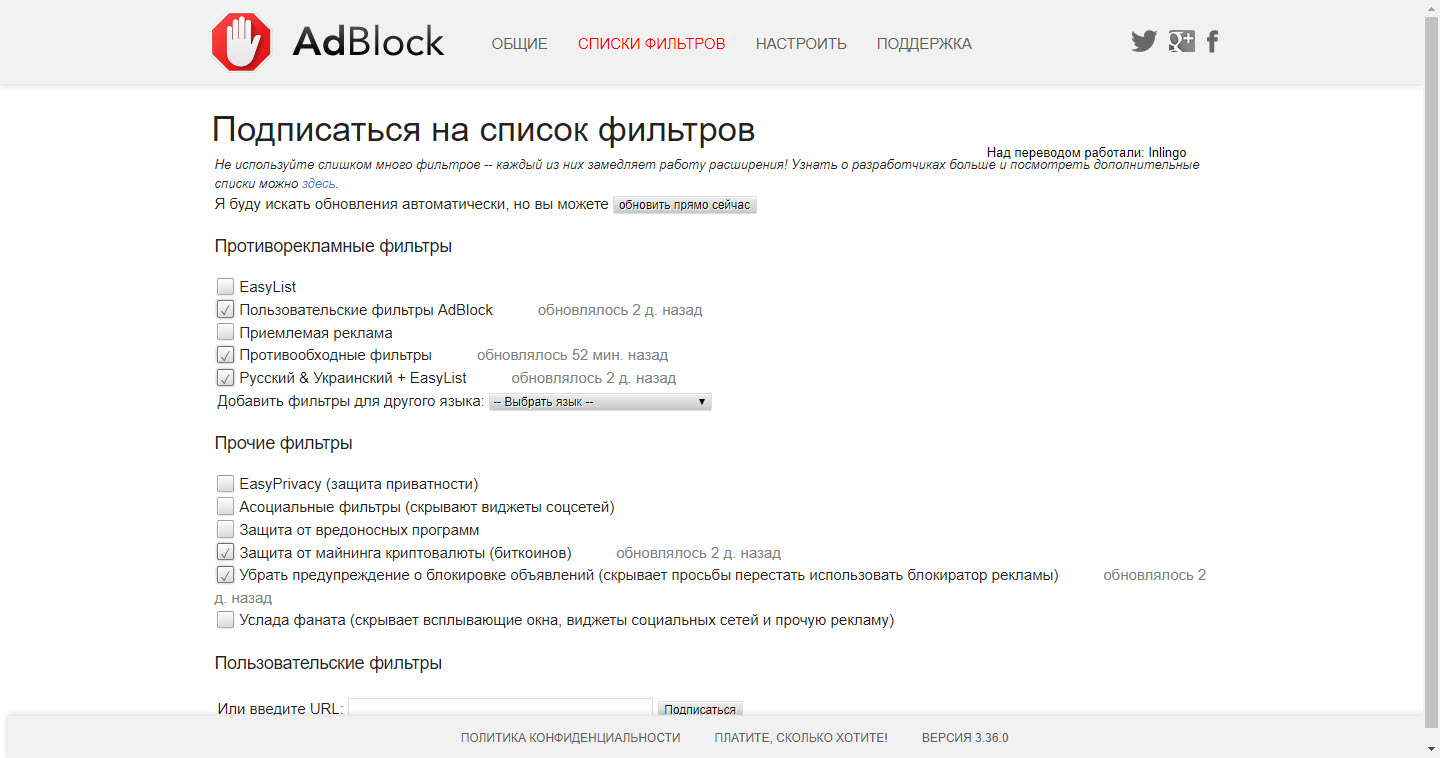Click the AdBlock stop-hand logo
Screen dimensions: 1440x758
pyautogui.click(x=241, y=42)
